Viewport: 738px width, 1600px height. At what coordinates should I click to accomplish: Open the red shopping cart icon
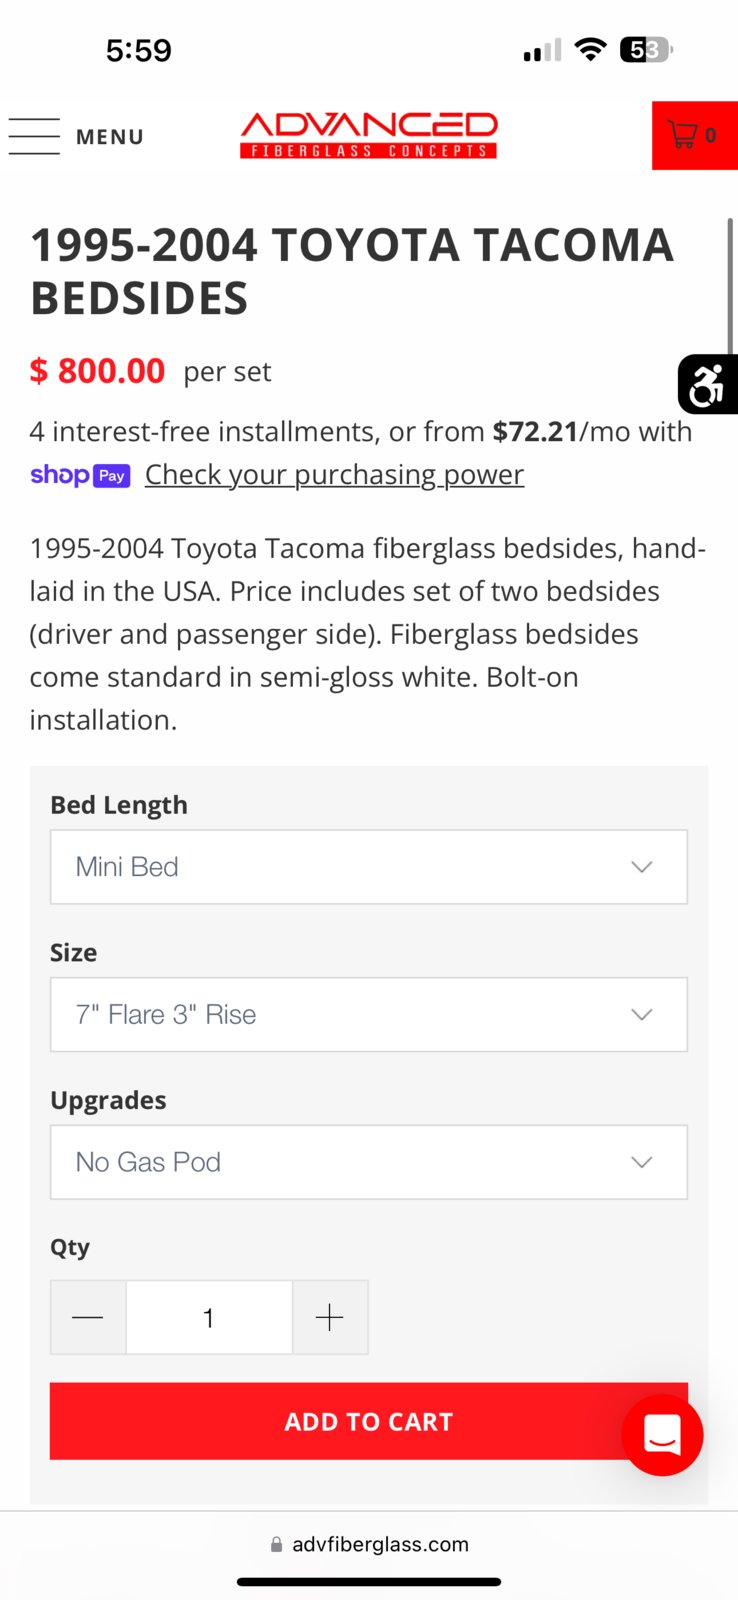[683, 135]
